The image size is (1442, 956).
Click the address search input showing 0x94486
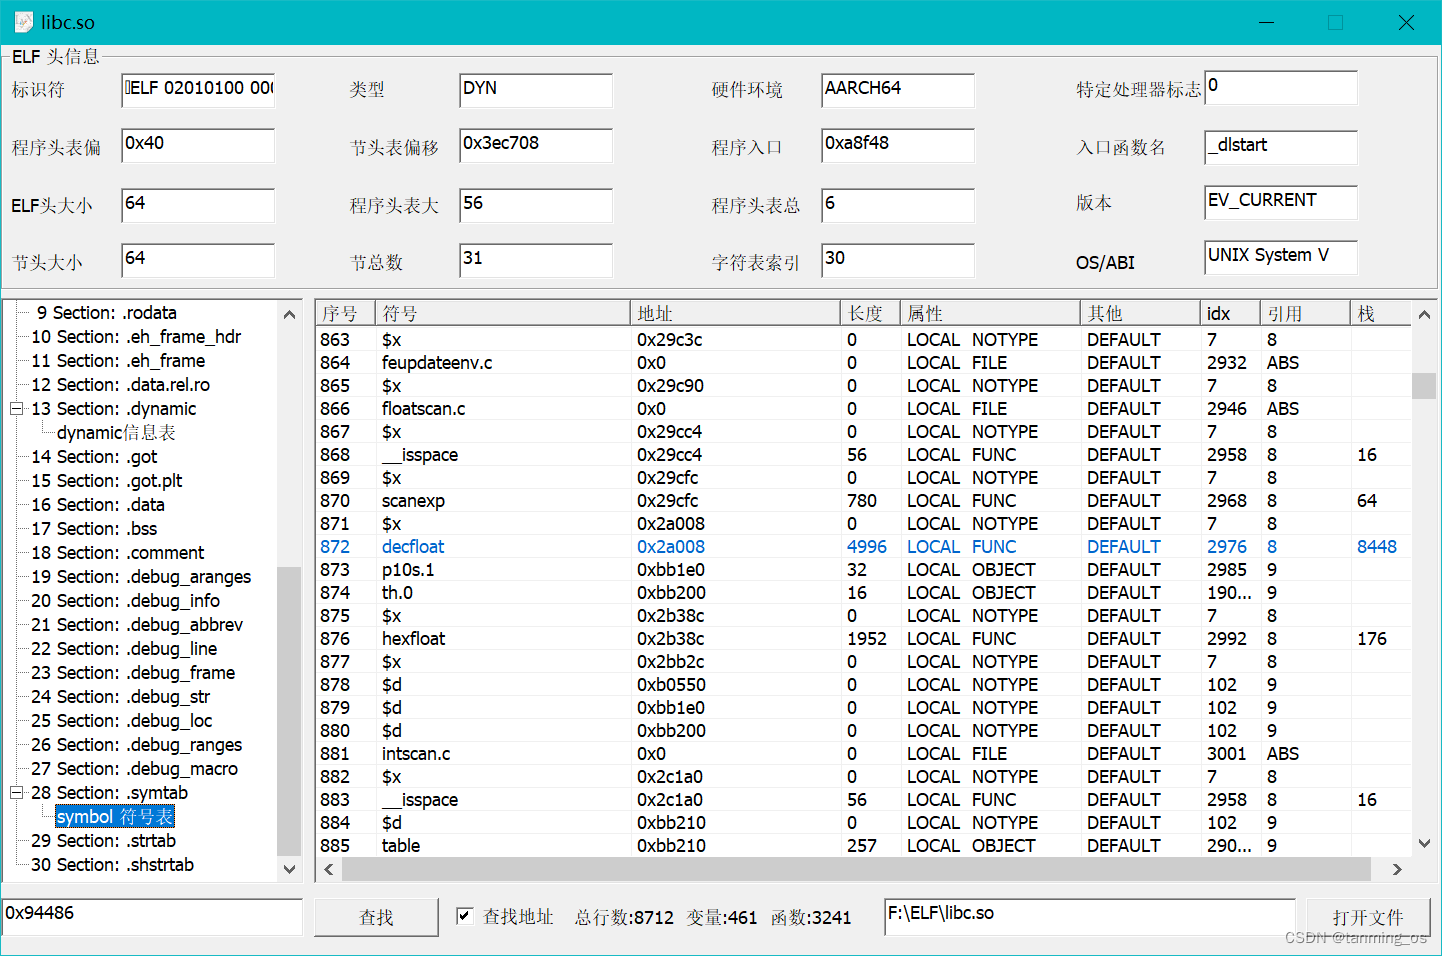click(x=150, y=915)
